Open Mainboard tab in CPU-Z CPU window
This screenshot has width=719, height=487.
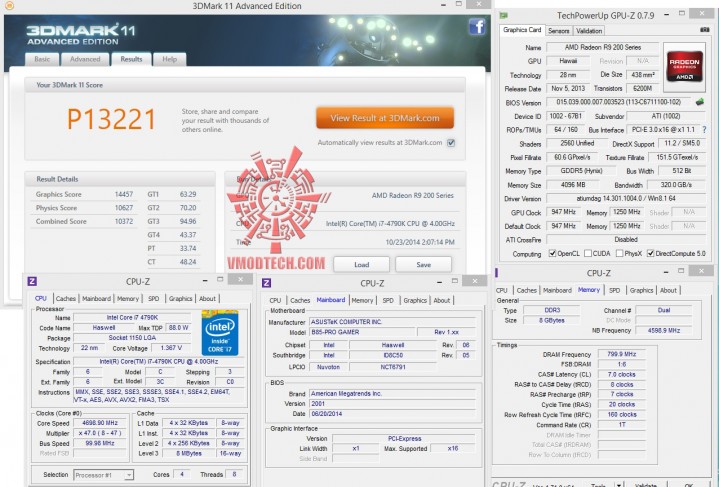coord(96,299)
